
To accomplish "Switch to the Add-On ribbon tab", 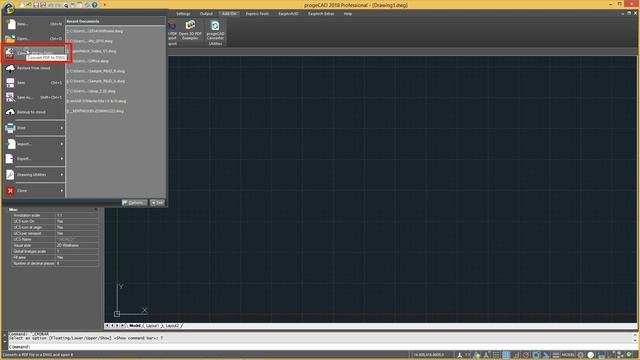I will [x=229, y=14].
